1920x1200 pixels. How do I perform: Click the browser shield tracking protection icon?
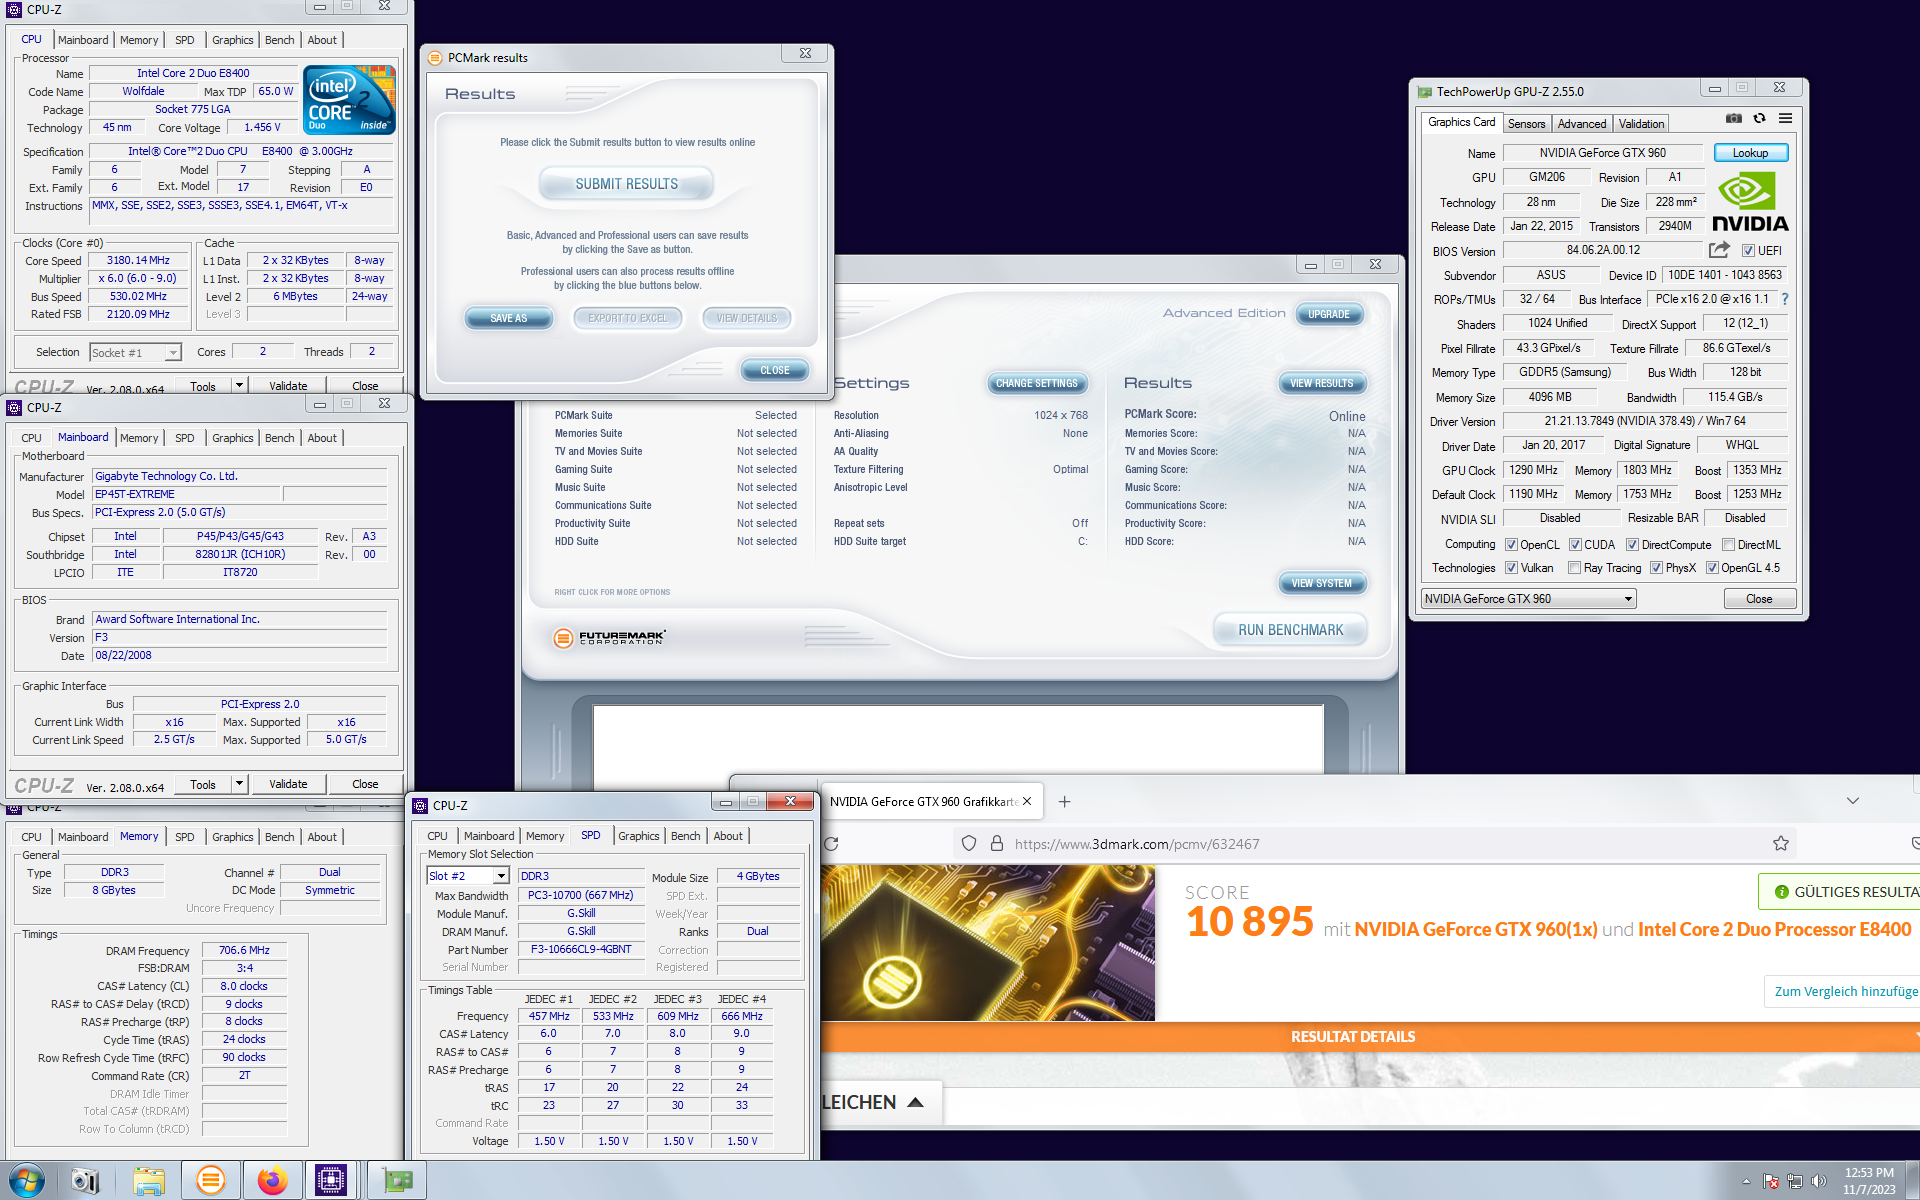coord(968,843)
